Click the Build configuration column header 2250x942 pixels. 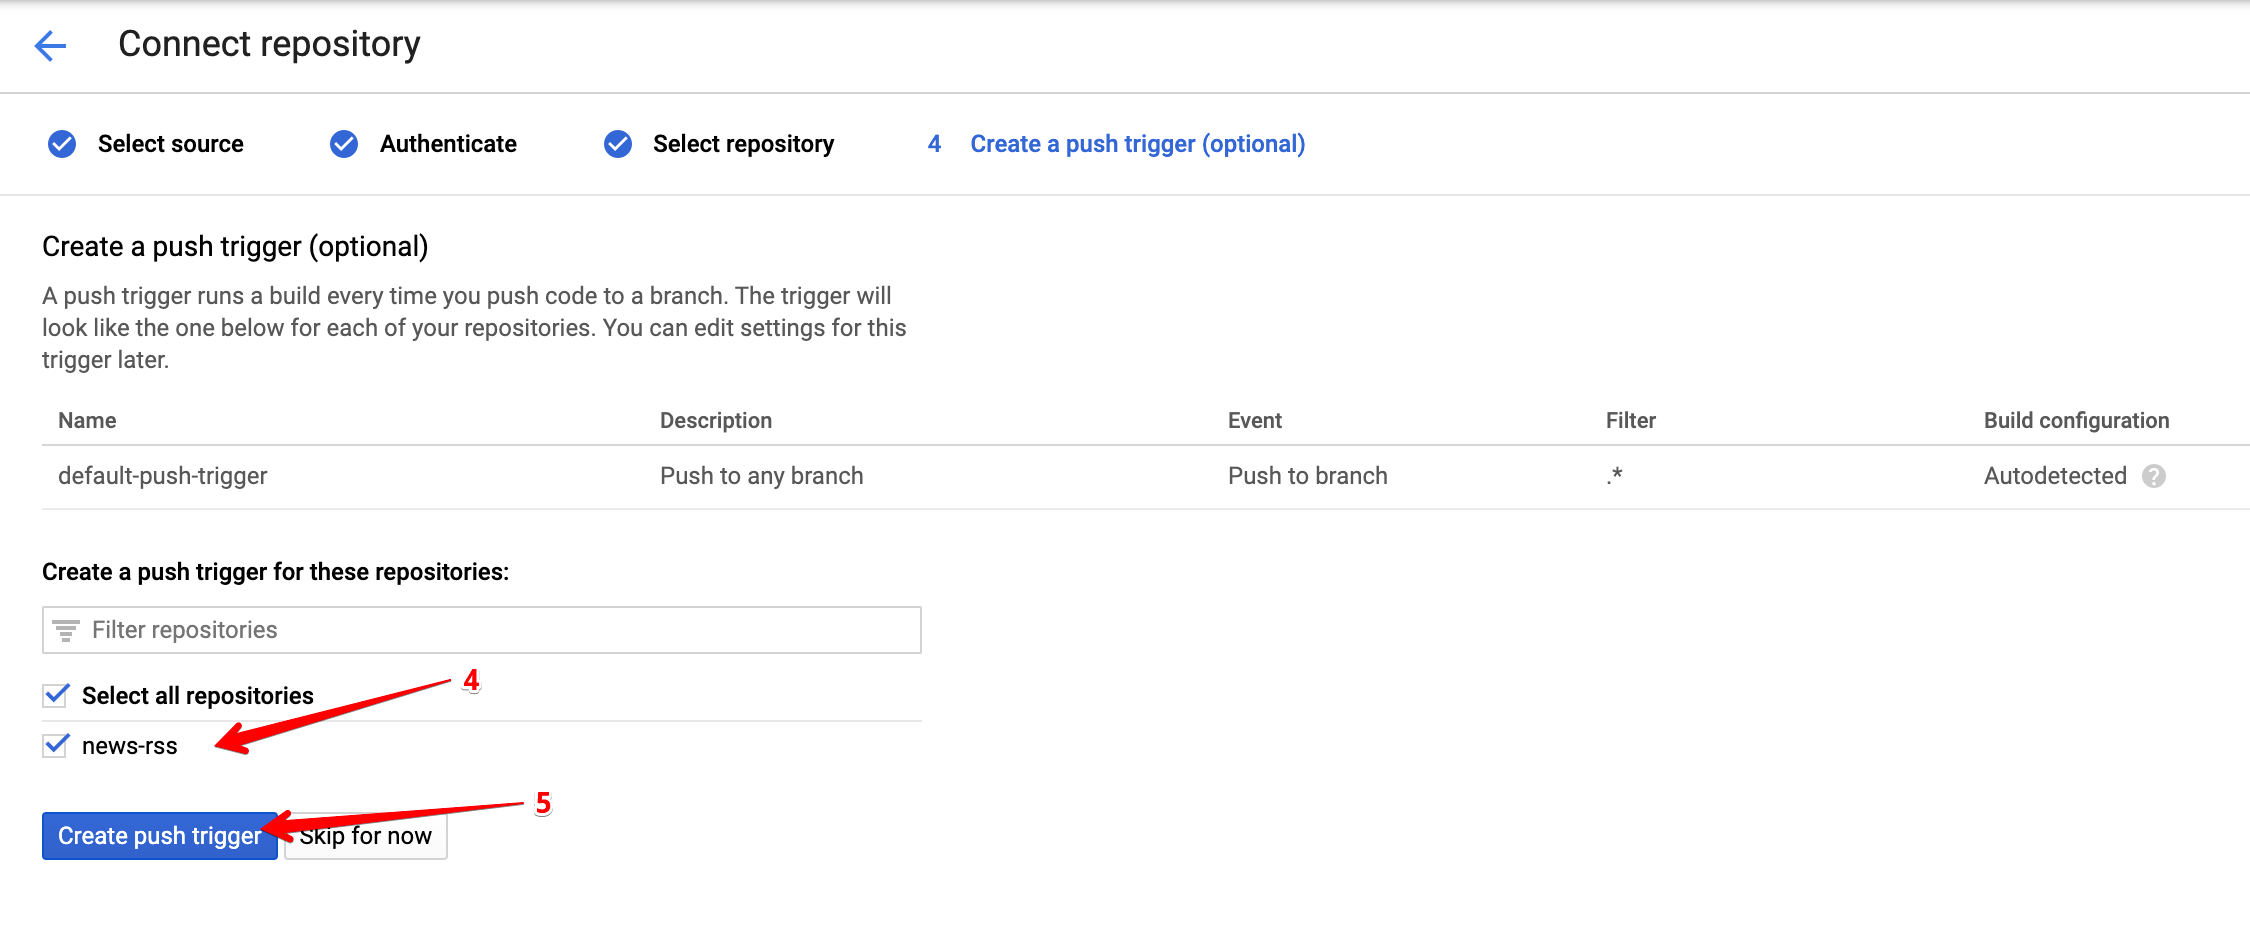pos(2075,420)
